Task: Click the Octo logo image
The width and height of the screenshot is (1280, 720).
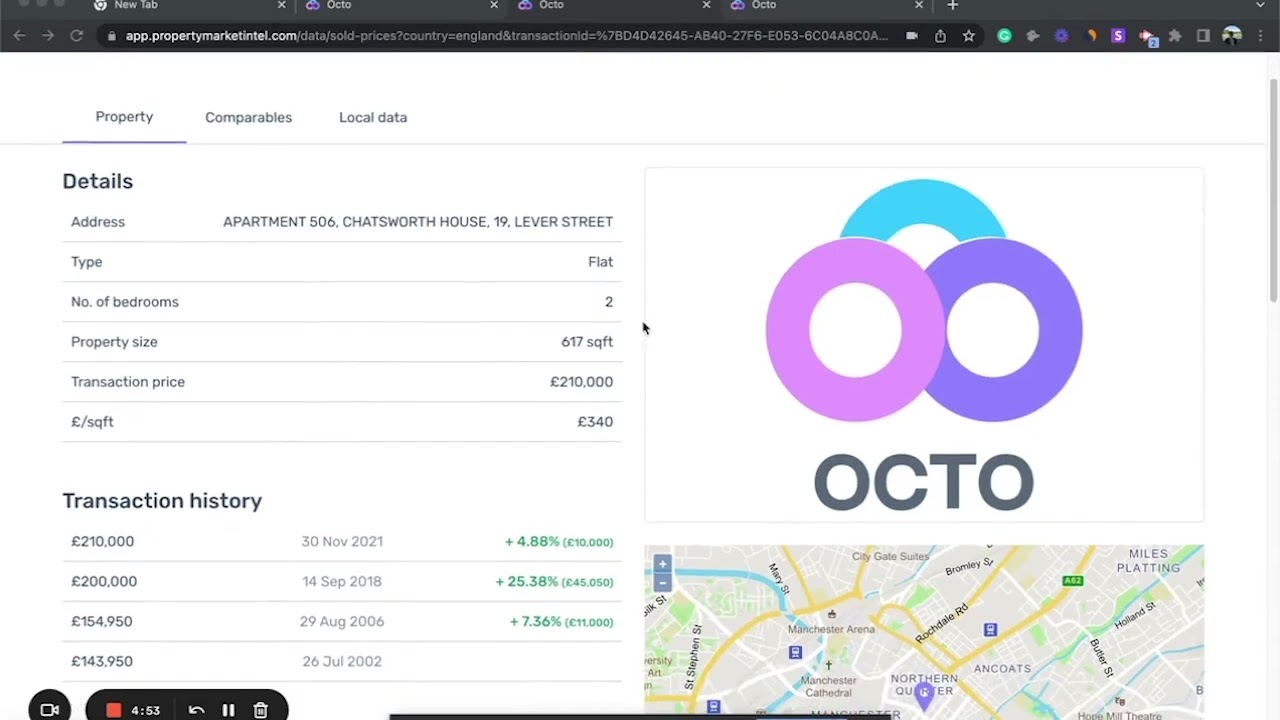Action: (x=924, y=345)
